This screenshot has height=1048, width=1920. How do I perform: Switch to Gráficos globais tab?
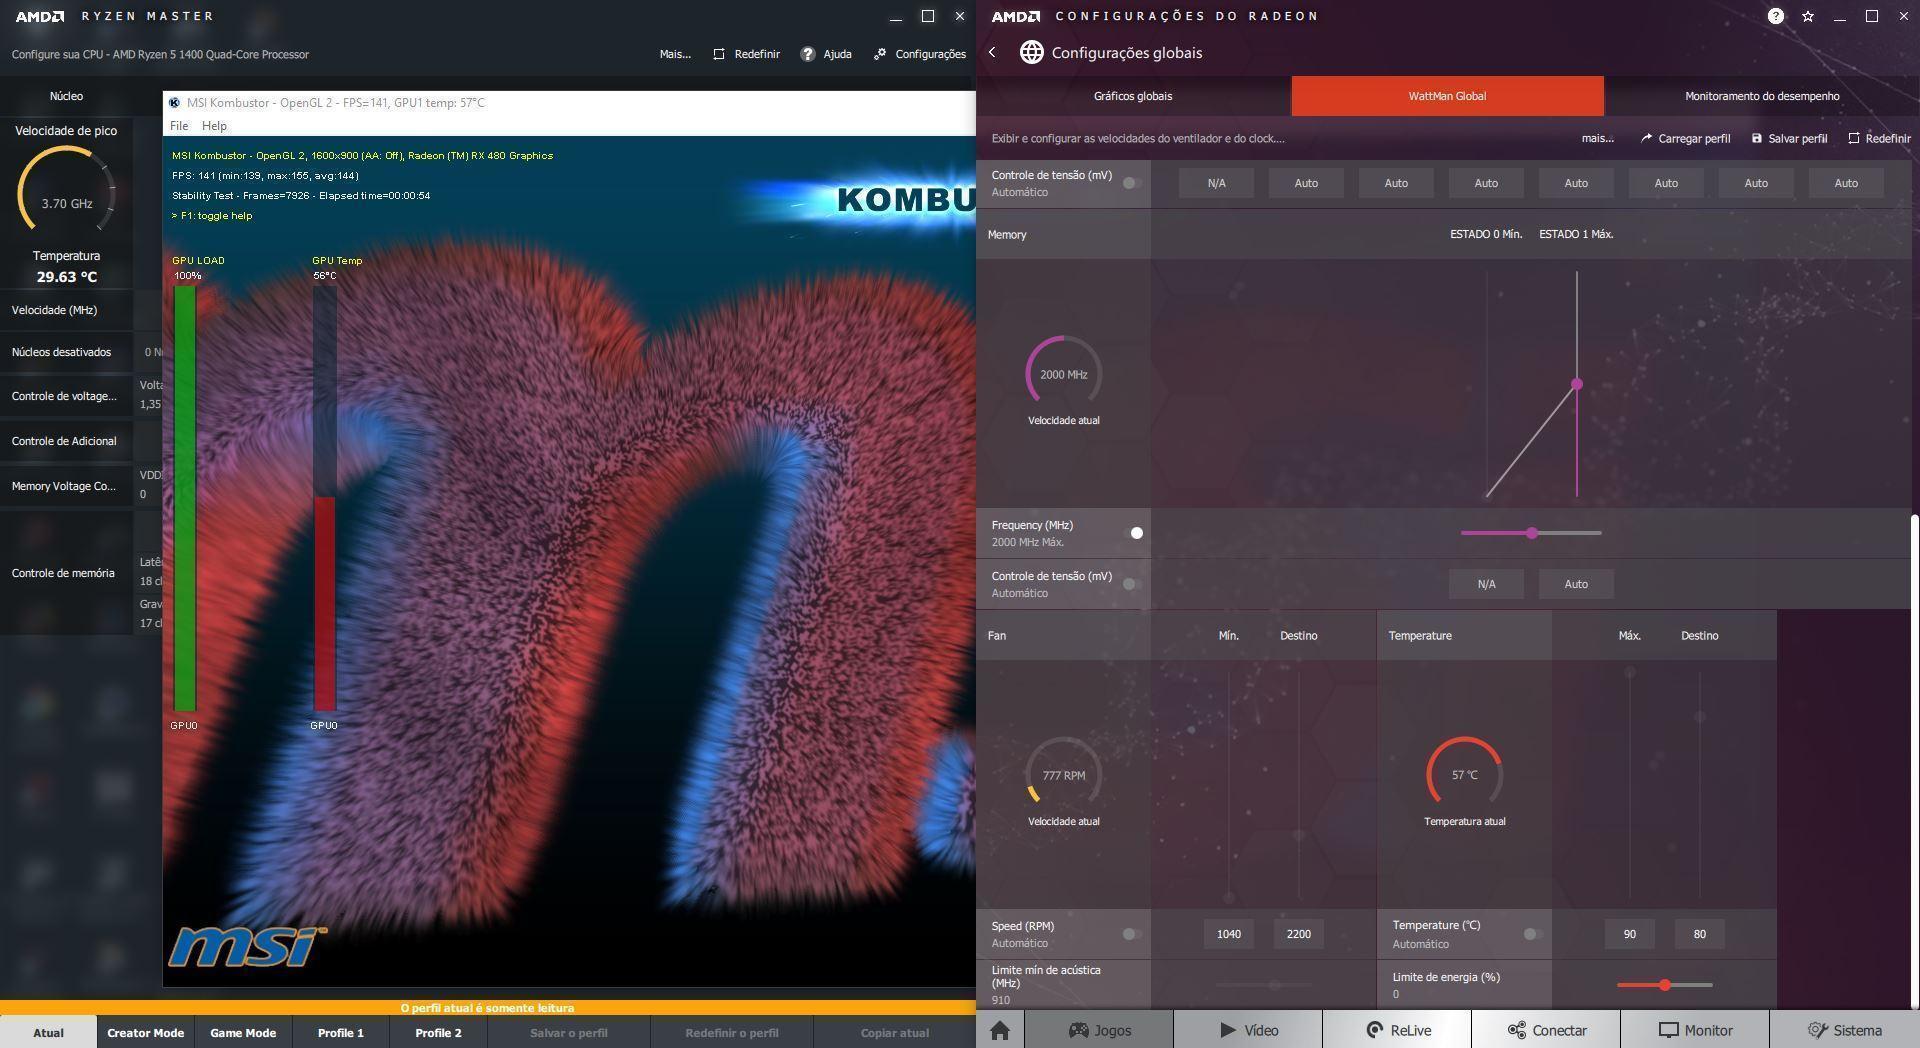[1133, 96]
